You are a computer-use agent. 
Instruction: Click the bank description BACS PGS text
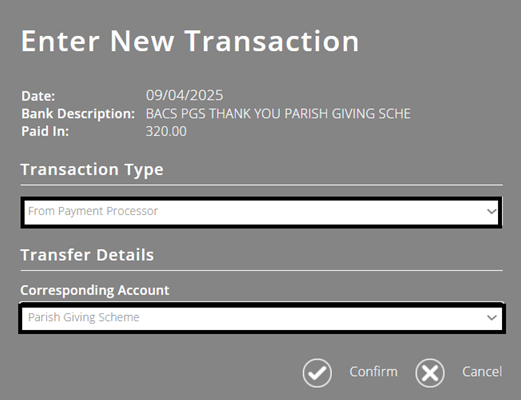278,114
